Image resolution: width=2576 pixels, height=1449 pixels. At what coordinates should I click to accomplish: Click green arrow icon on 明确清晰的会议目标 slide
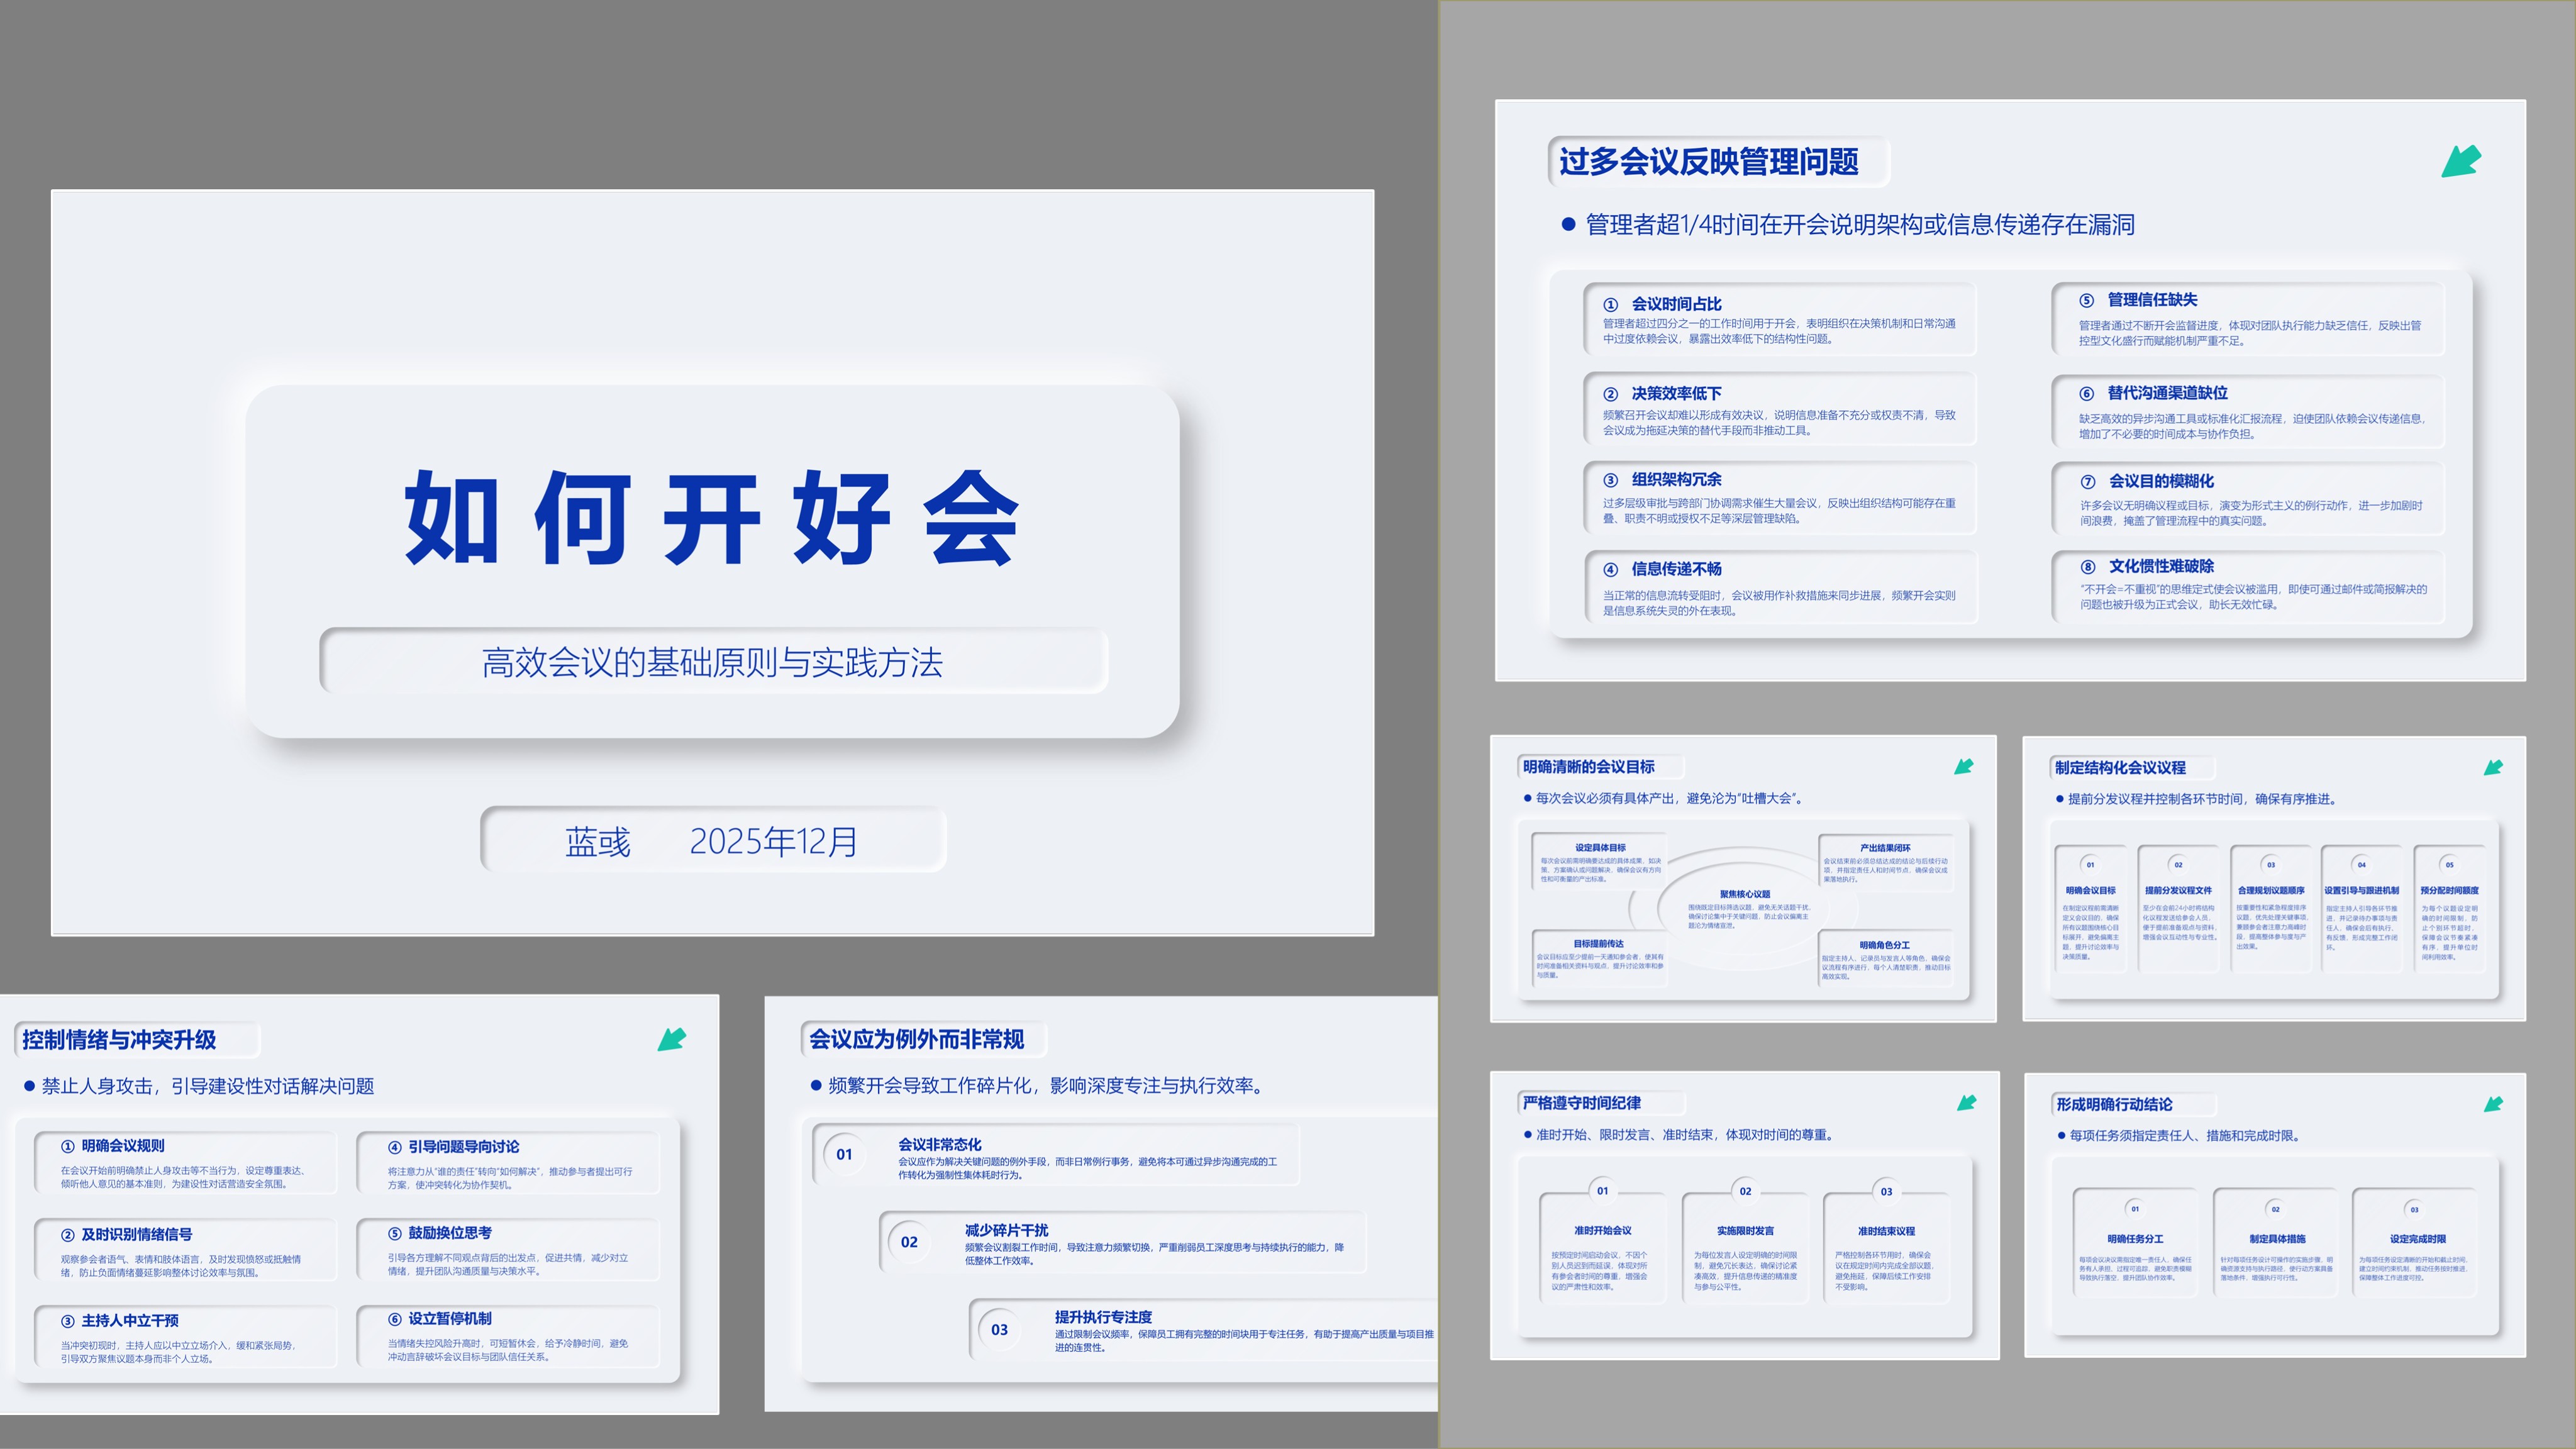click(1964, 766)
